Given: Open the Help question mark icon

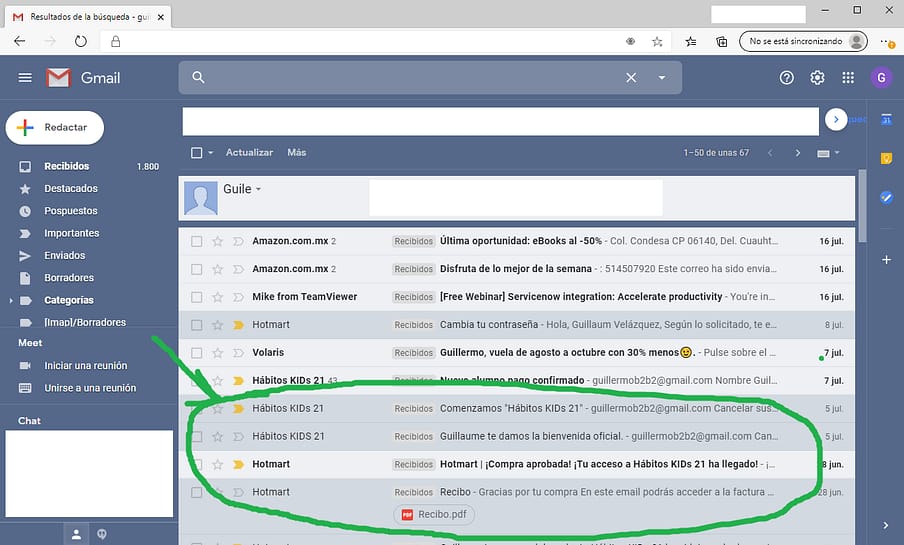Looking at the screenshot, I should [786, 77].
